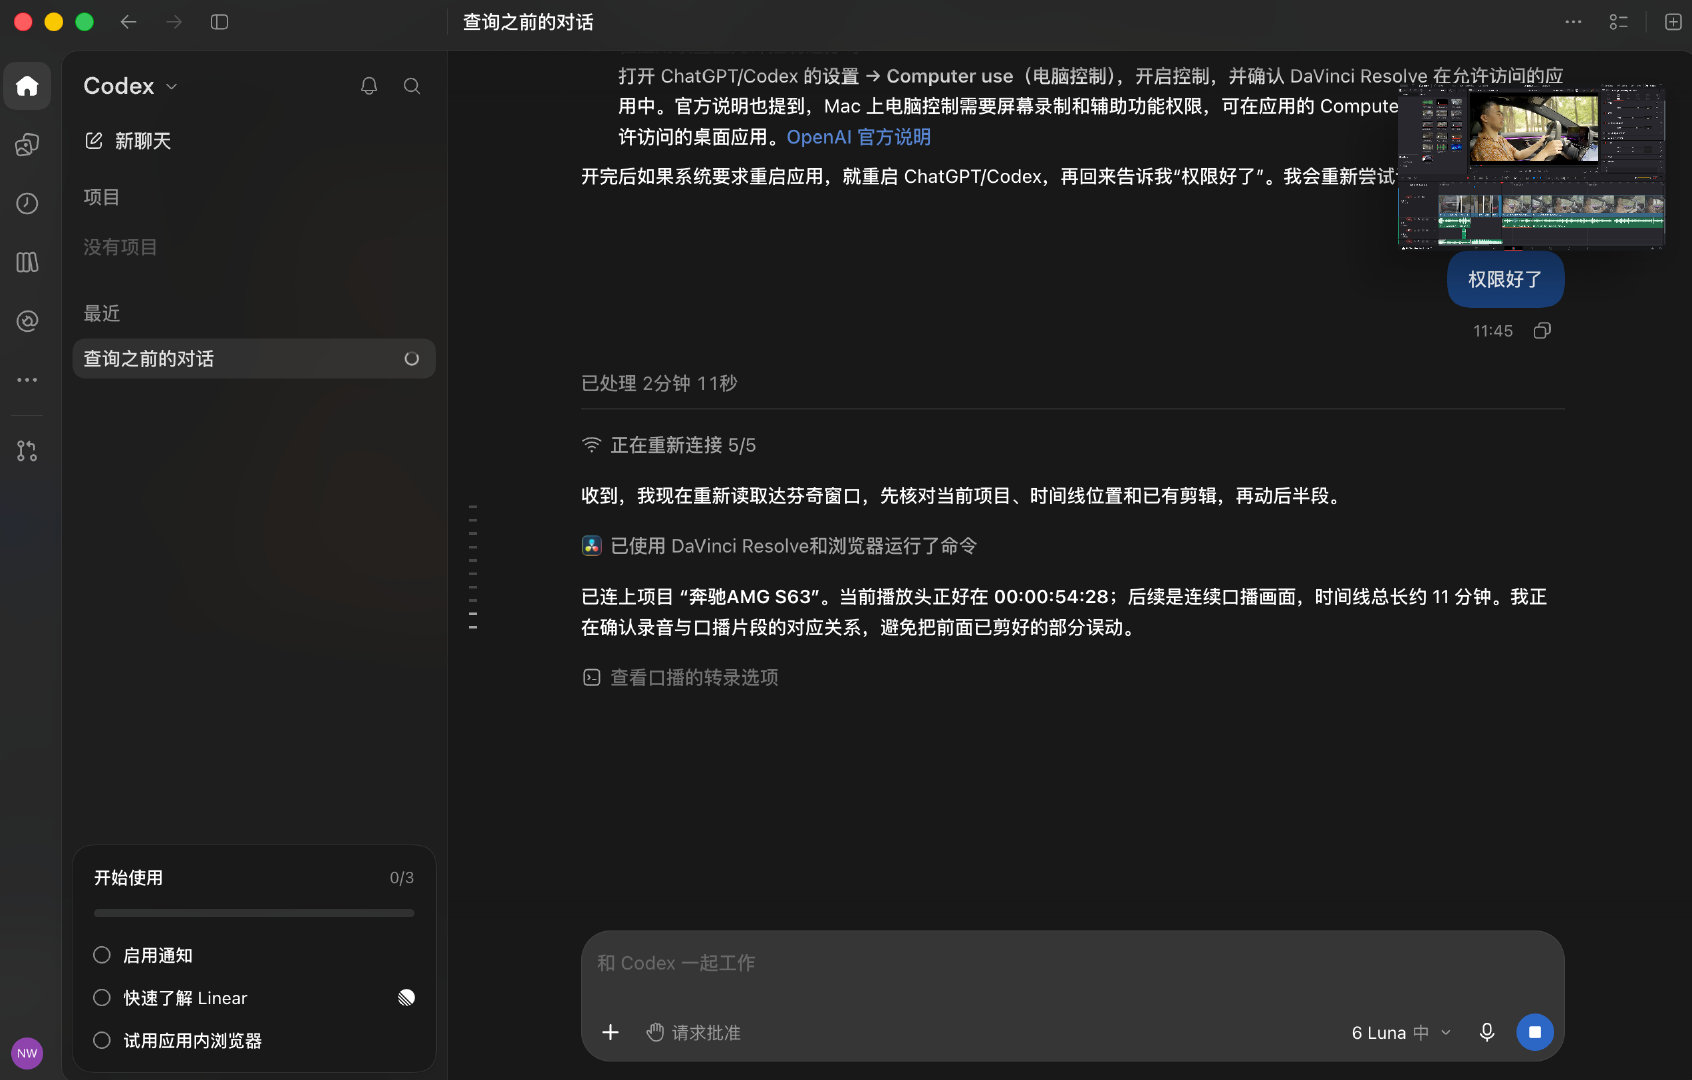Open the OpenAI 官方说明 link
Image resolution: width=1692 pixels, height=1080 pixels.
pos(859,137)
